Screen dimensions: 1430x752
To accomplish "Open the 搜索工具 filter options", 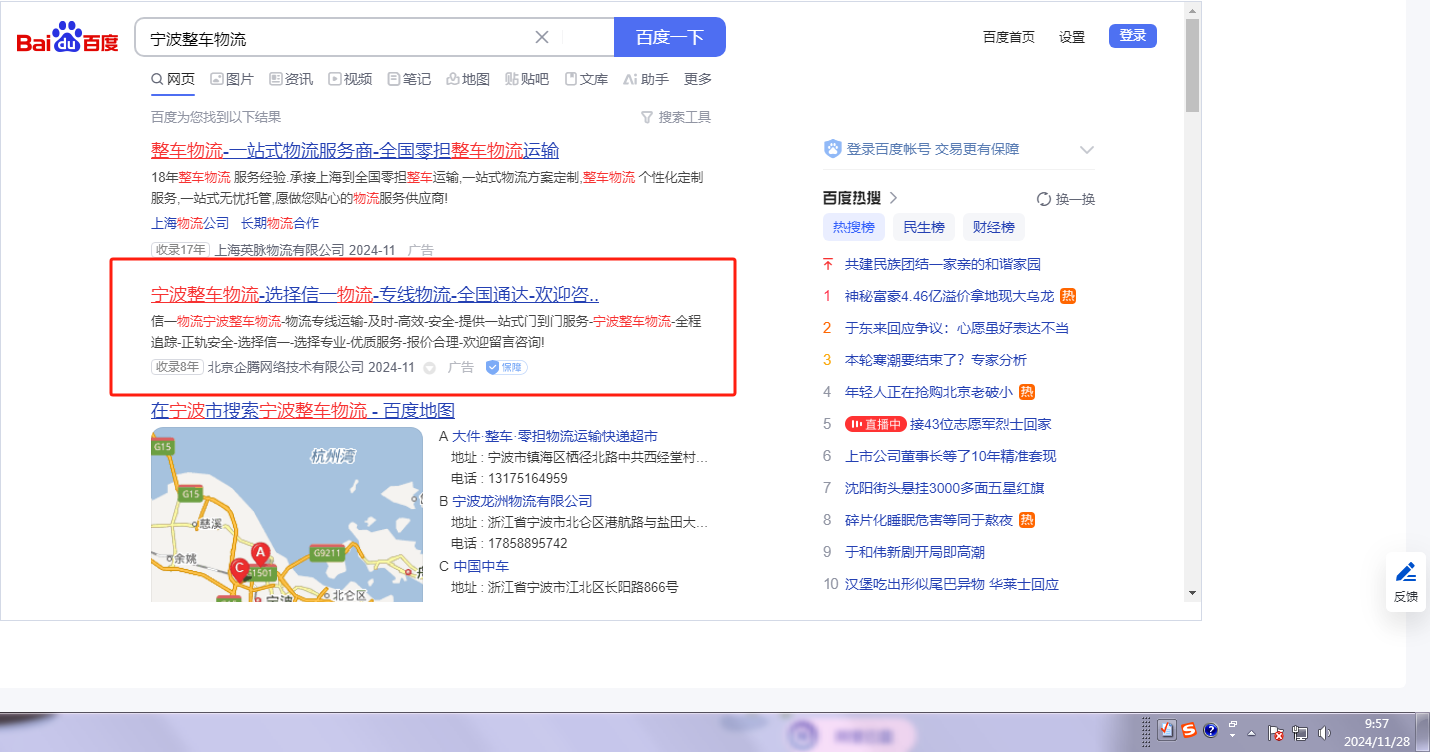I will click(x=676, y=117).
